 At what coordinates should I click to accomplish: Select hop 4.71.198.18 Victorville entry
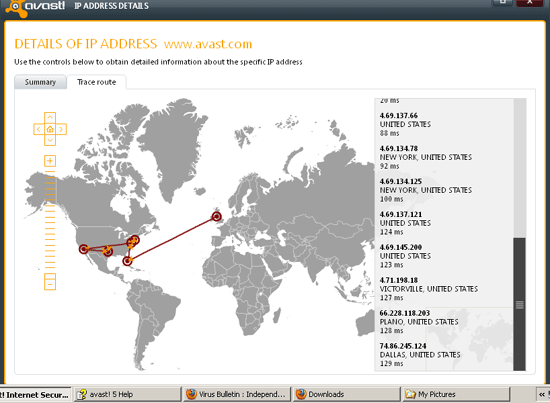(429, 289)
